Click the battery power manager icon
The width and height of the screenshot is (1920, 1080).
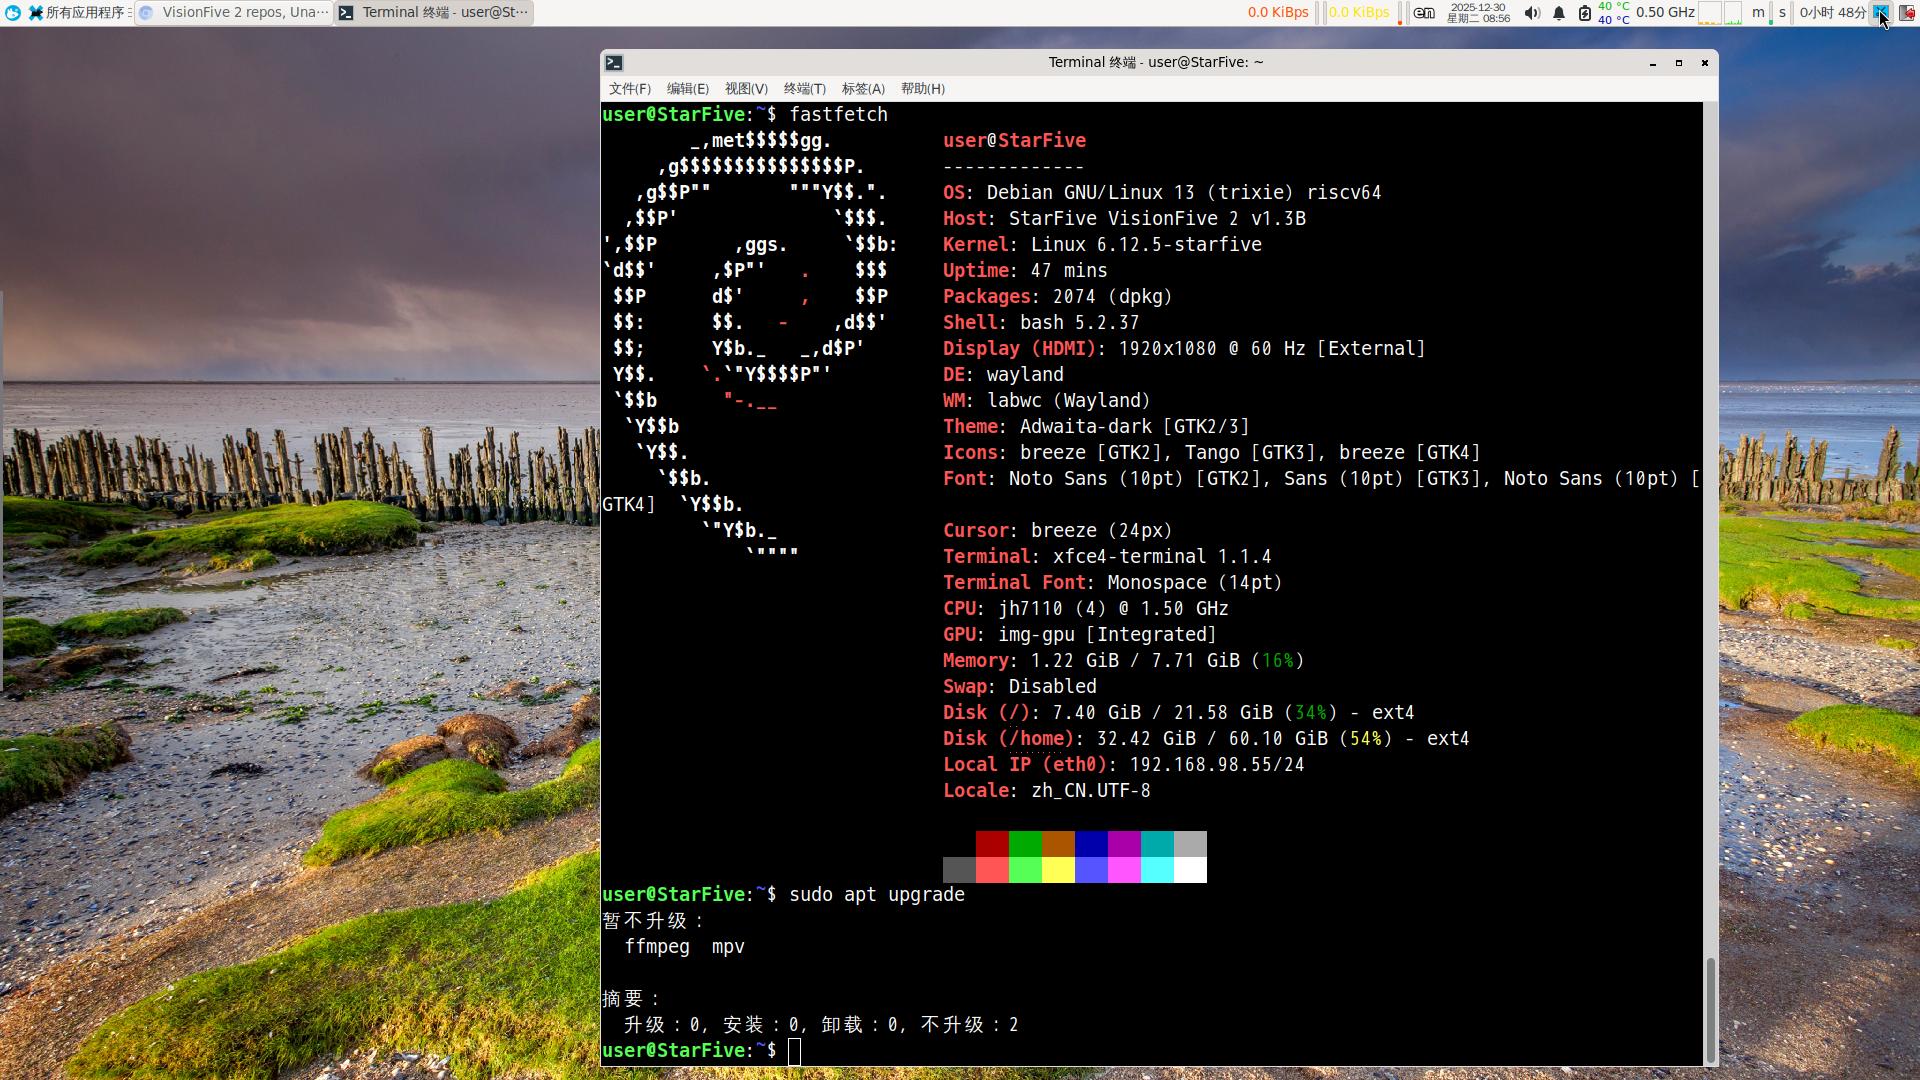1584,13
